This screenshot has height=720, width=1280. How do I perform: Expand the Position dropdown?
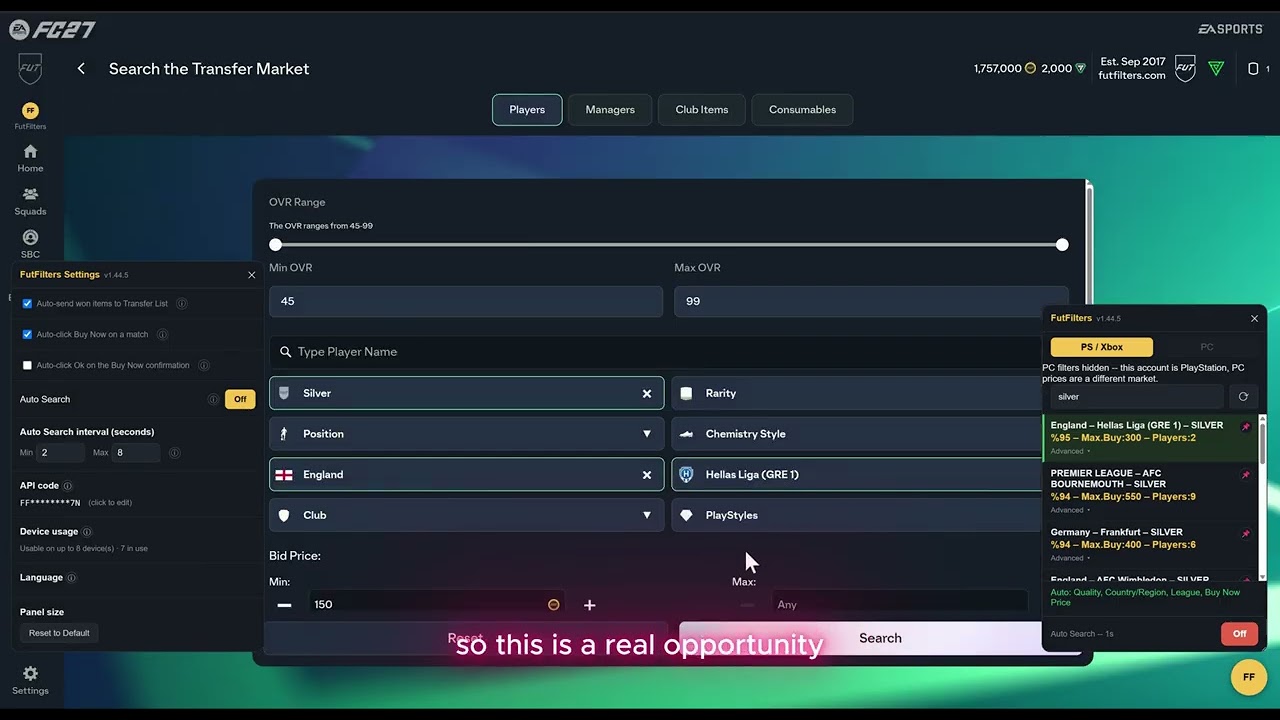click(466, 434)
